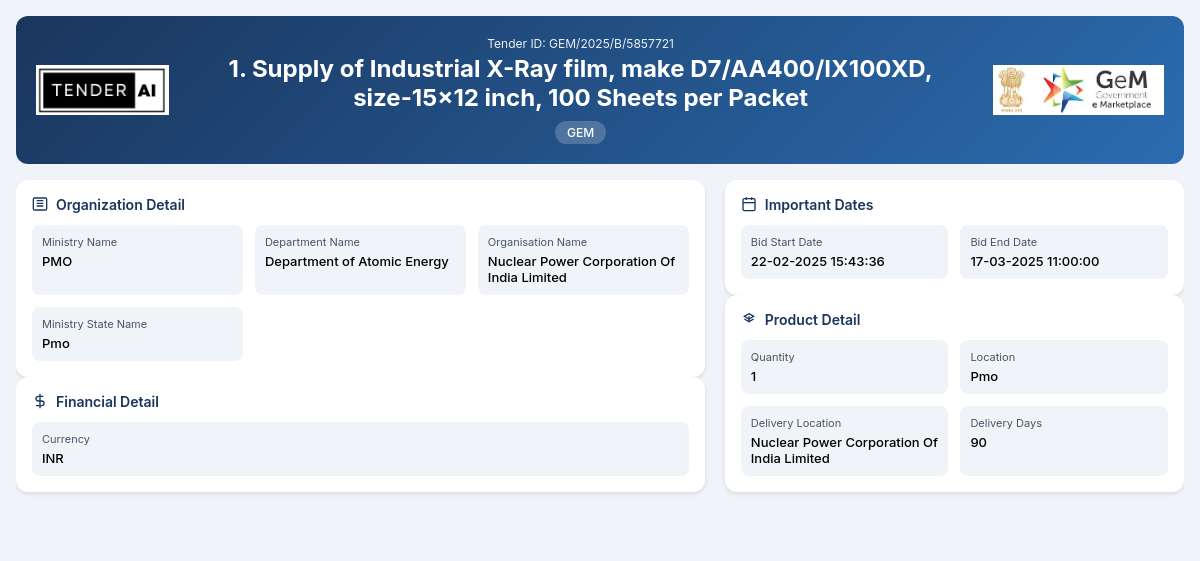Click Bid Start Date 22-02-2025 15:43:36
Image resolution: width=1200 pixels, height=561 pixels.
tap(818, 262)
